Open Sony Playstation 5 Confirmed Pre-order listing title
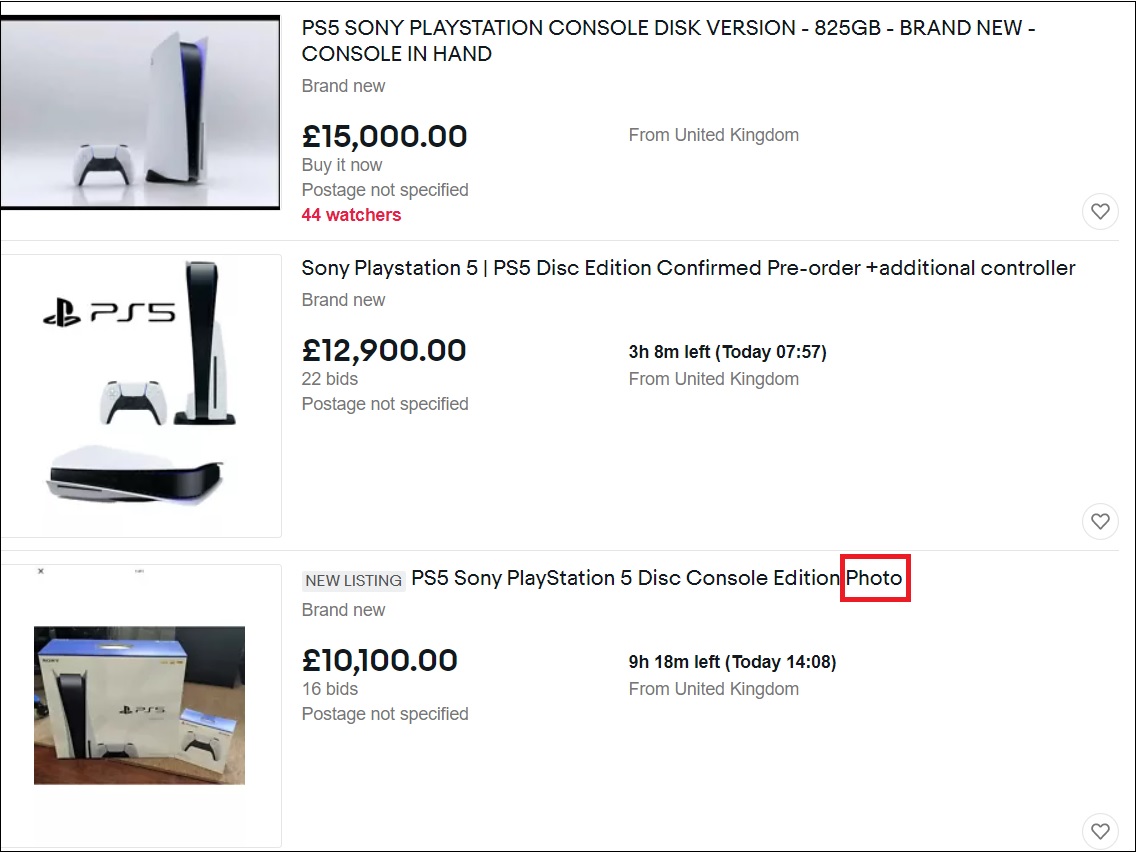Viewport: 1138px width, 852px height. tap(688, 268)
